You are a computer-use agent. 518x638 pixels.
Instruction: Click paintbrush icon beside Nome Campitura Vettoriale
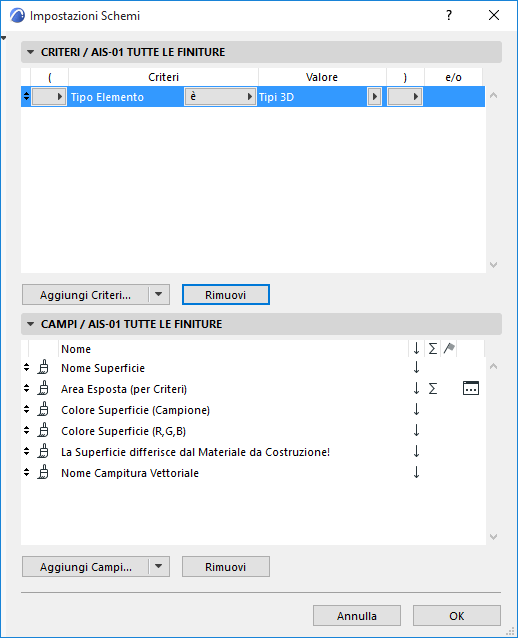(43, 472)
